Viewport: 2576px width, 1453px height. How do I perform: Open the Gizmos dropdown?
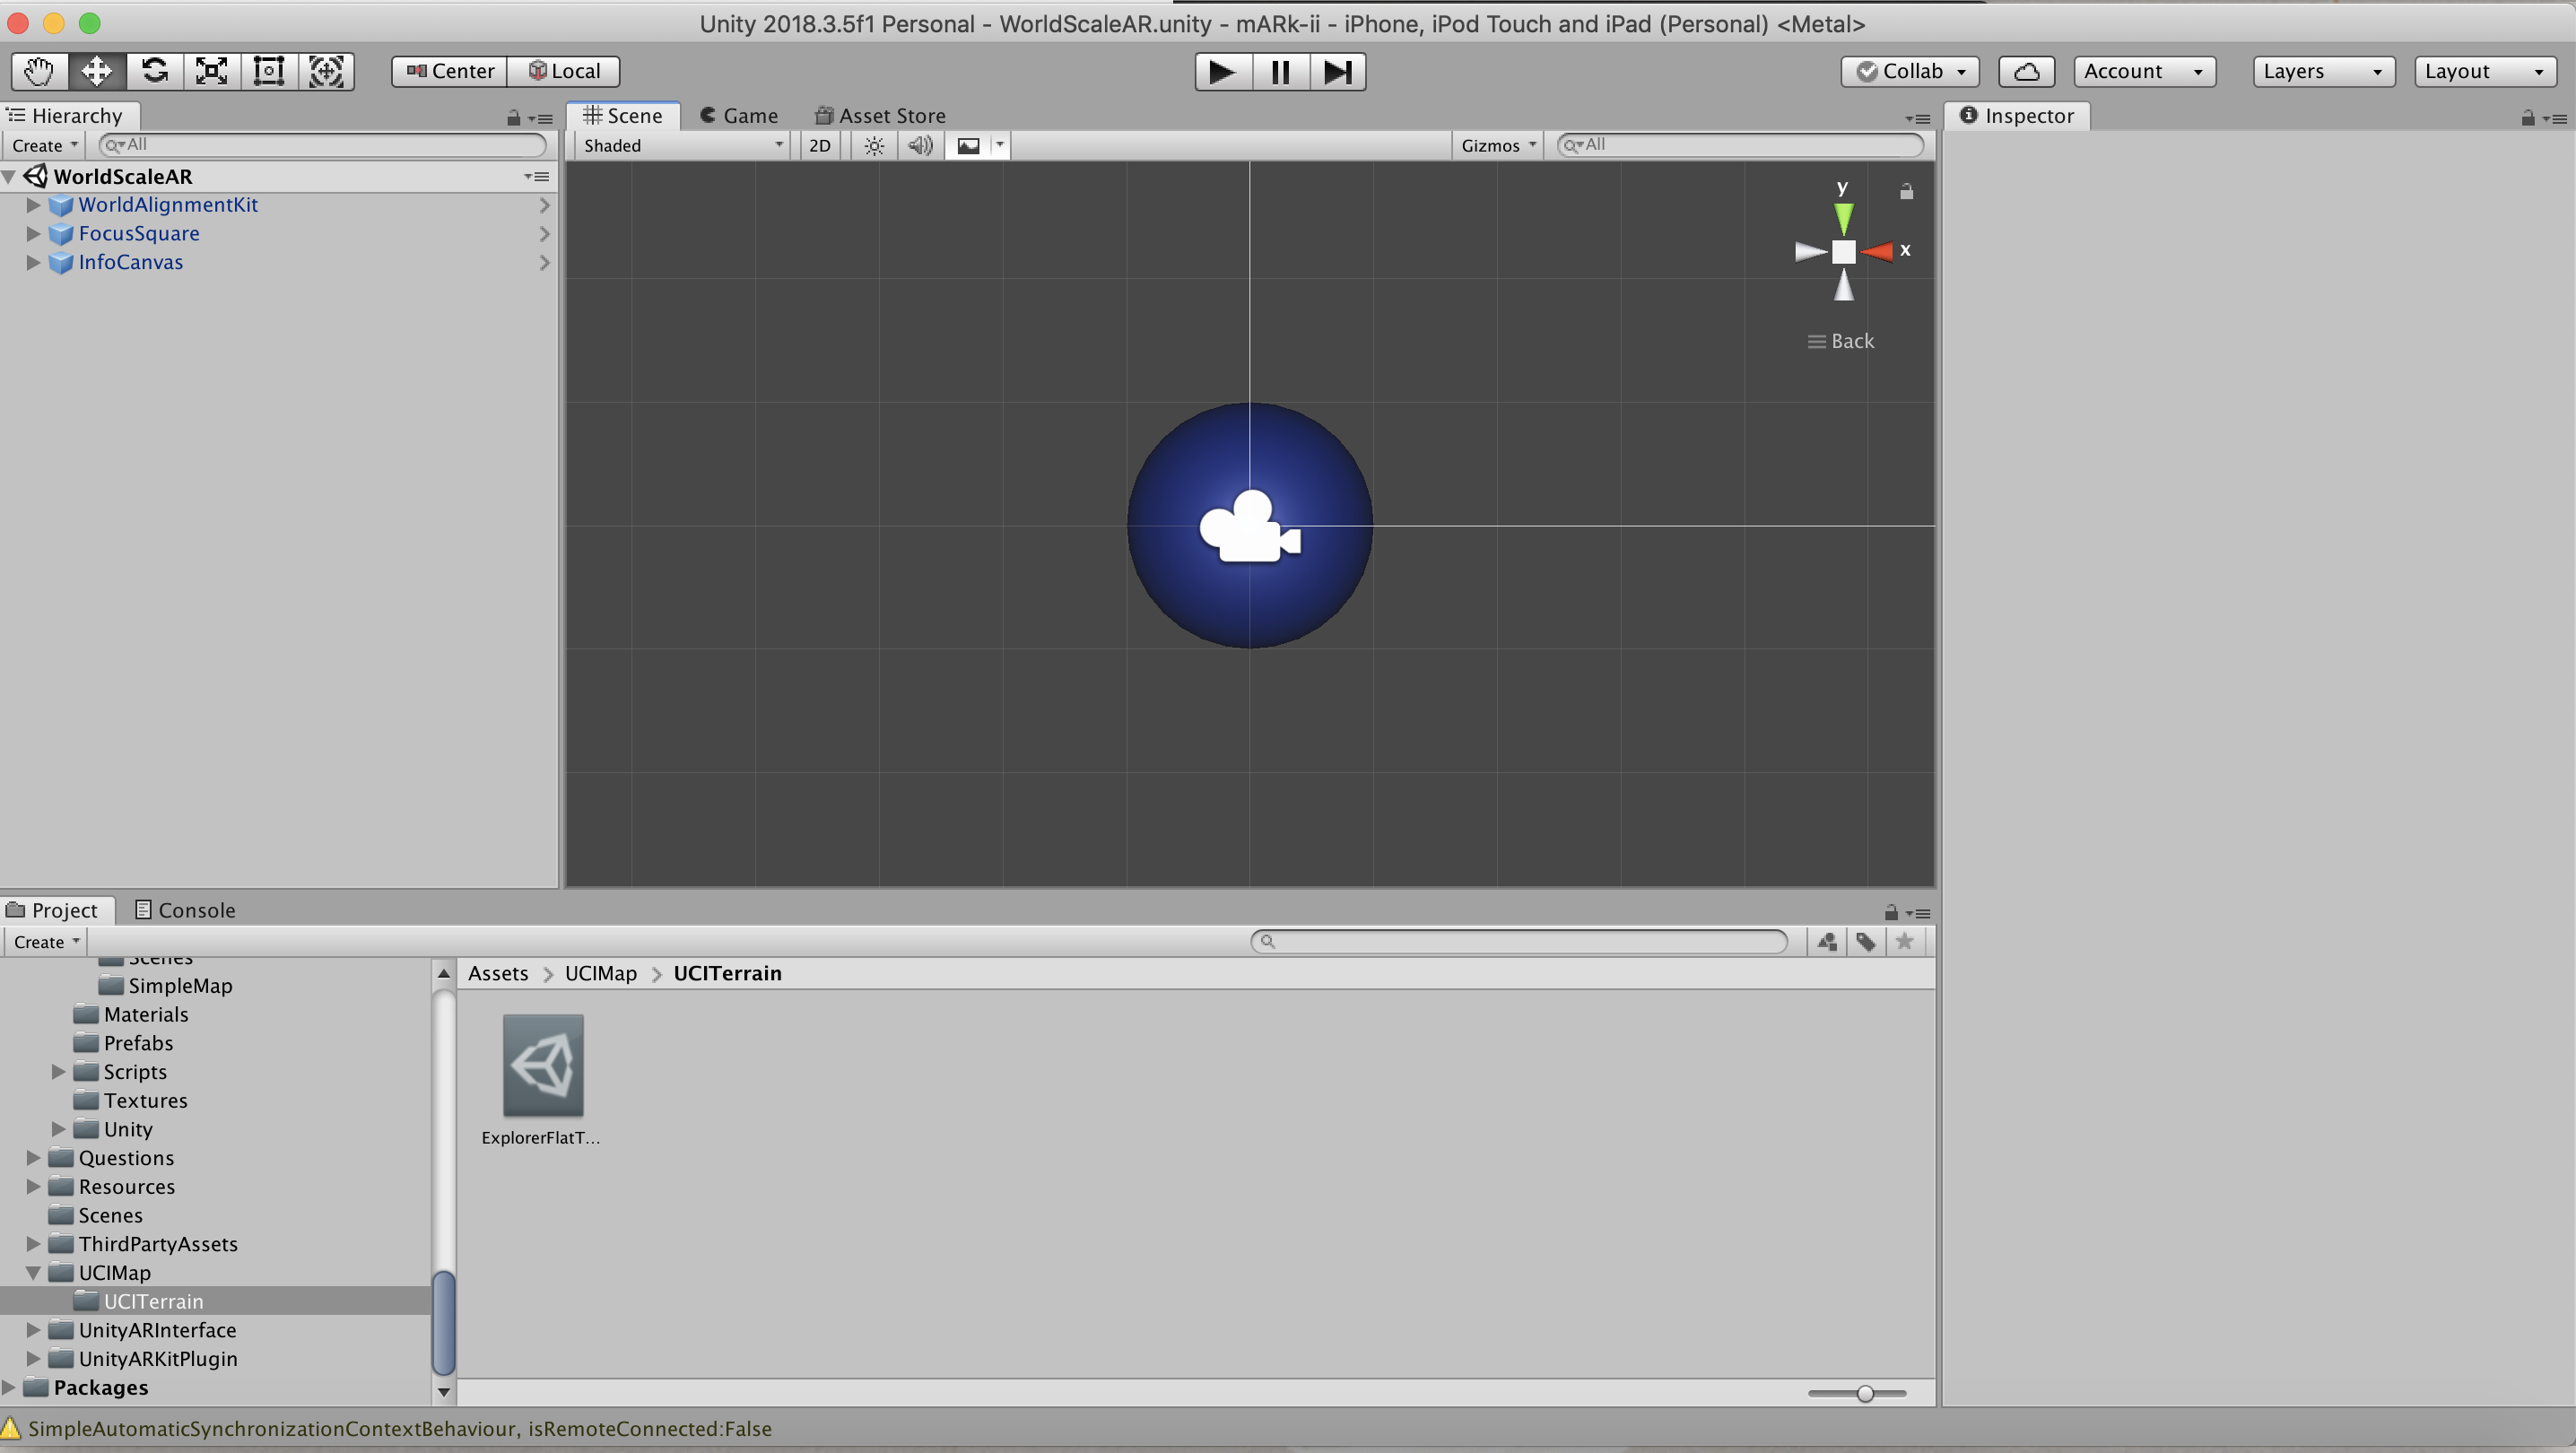(1497, 146)
